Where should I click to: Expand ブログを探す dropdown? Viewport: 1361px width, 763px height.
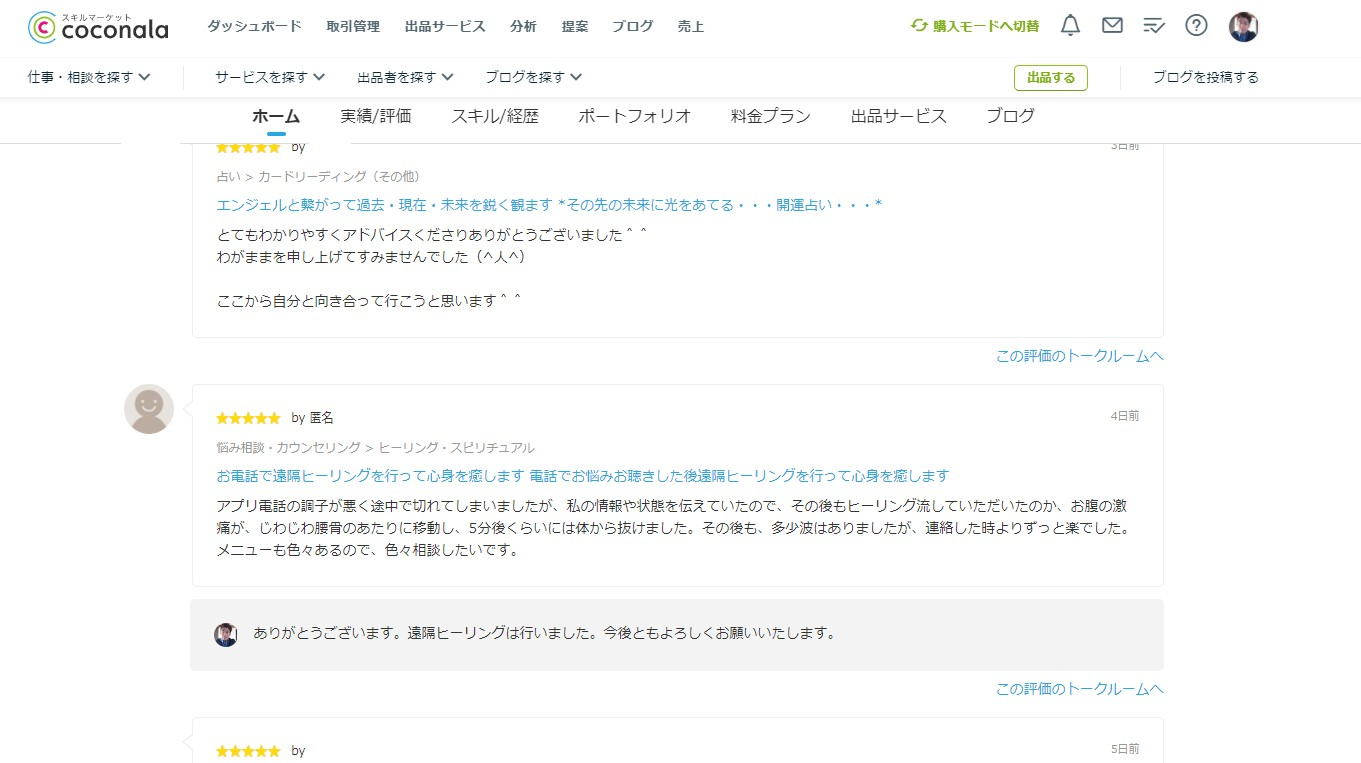click(533, 77)
